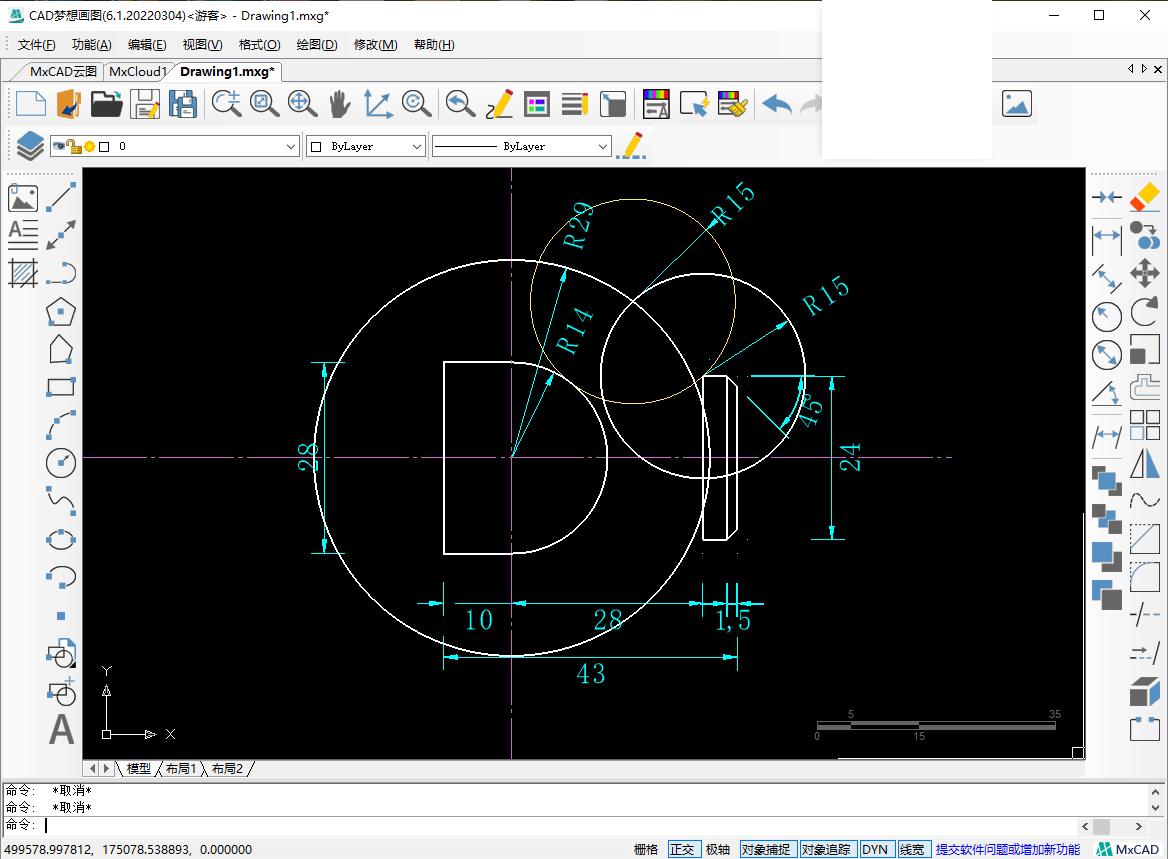This screenshot has width=1168, height=859.
Task: Enable 栅格 grid display
Action: (x=646, y=849)
